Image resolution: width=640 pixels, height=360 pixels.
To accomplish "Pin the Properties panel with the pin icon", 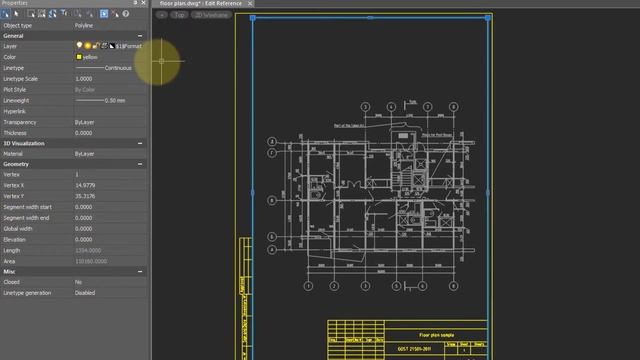I will coord(136,3).
